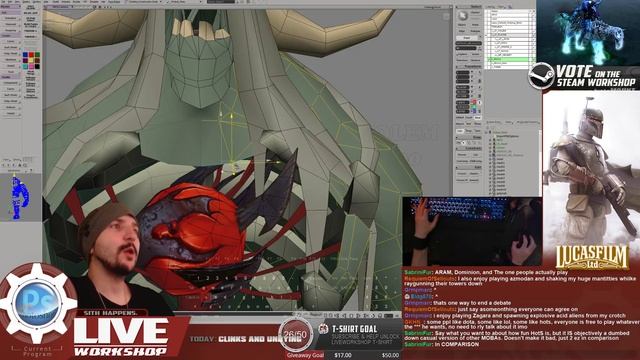
Task: Activate the scale 's' transform icon
Action: [x=480, y=72]
